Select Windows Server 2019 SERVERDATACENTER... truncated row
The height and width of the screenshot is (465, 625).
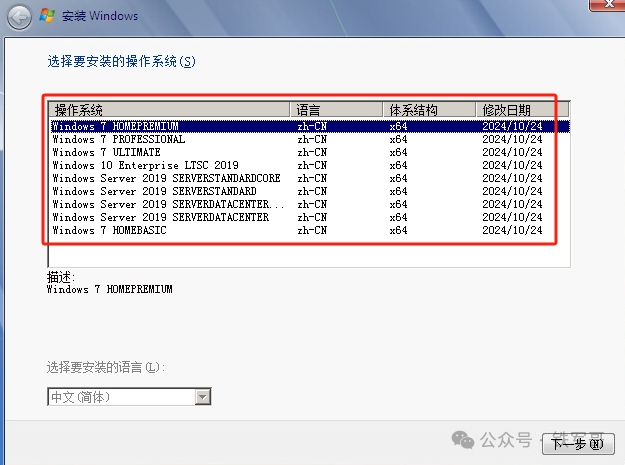click(310, 204)
